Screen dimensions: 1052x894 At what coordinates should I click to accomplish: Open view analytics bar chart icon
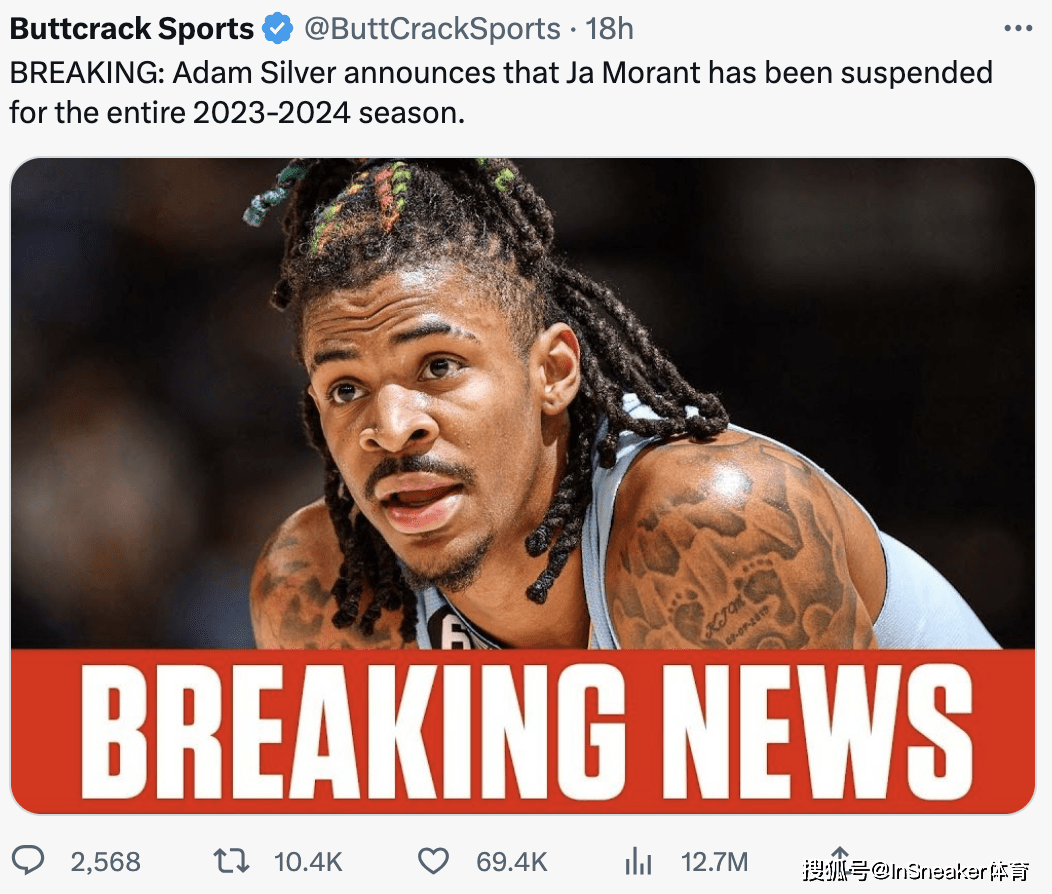(x=638, y=861)
